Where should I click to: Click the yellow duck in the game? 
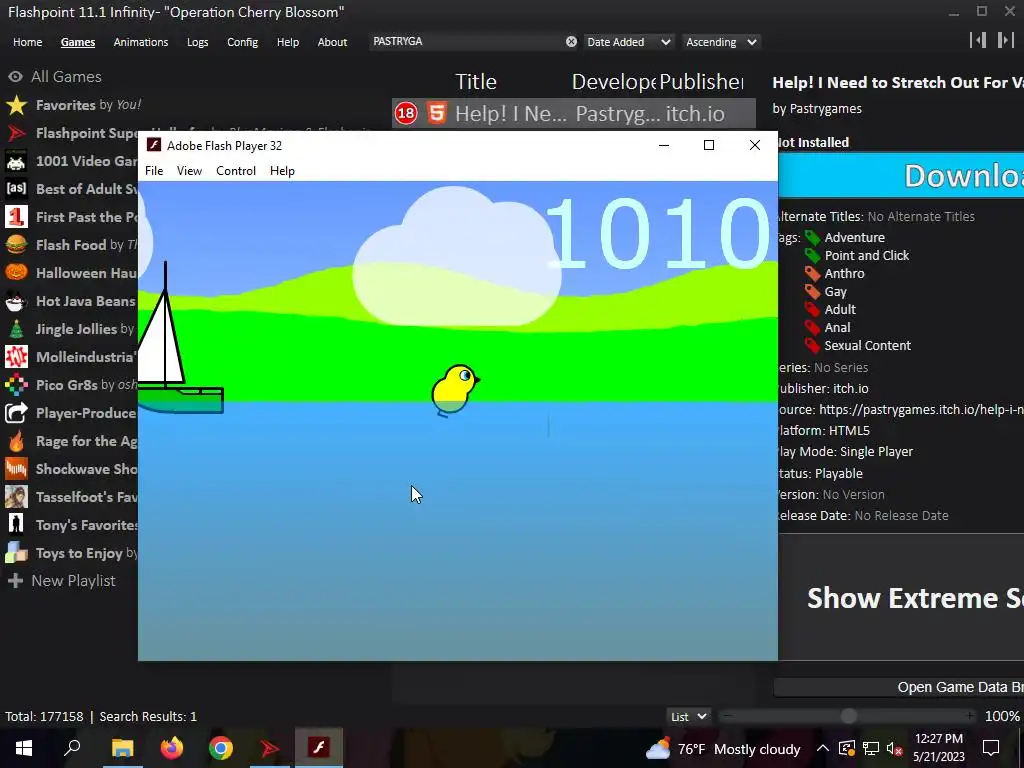point(455,389)
